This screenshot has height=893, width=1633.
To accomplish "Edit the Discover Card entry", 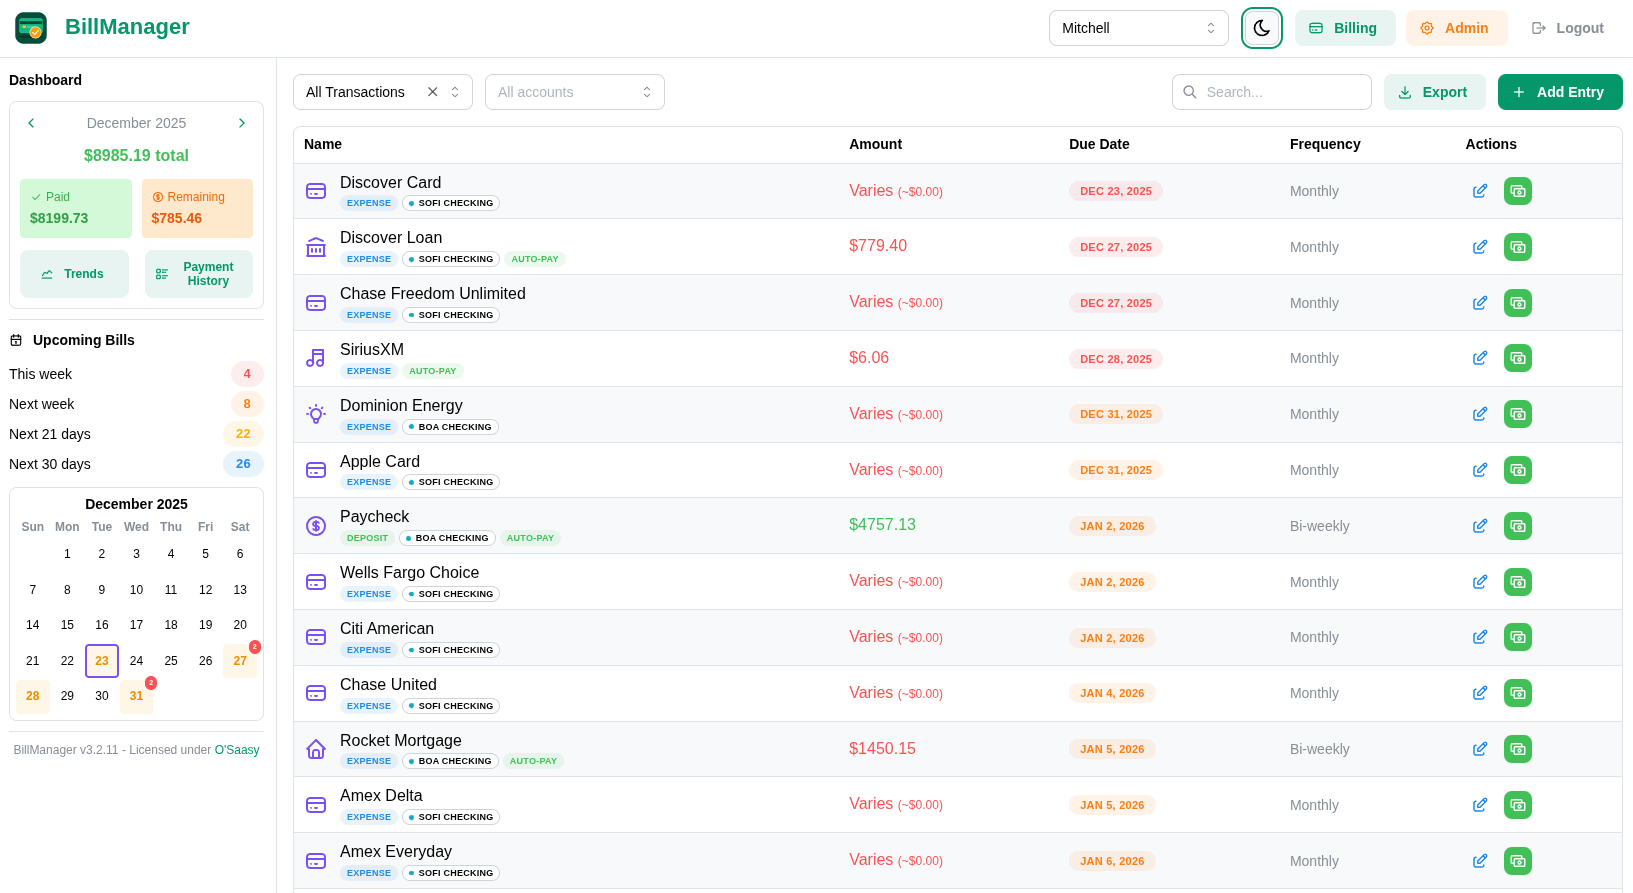I will (x=1480, y=191).
